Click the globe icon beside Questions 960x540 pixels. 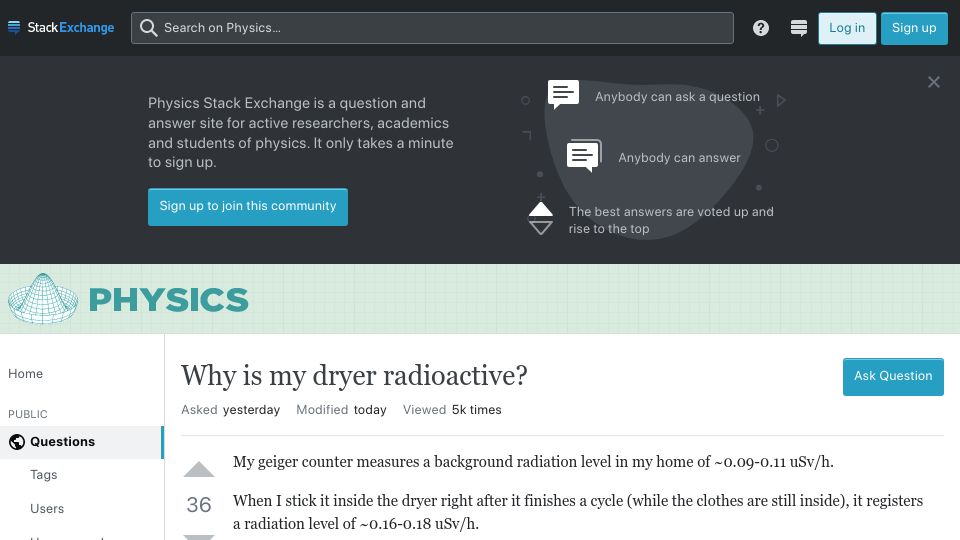click(x=17, y=442)
